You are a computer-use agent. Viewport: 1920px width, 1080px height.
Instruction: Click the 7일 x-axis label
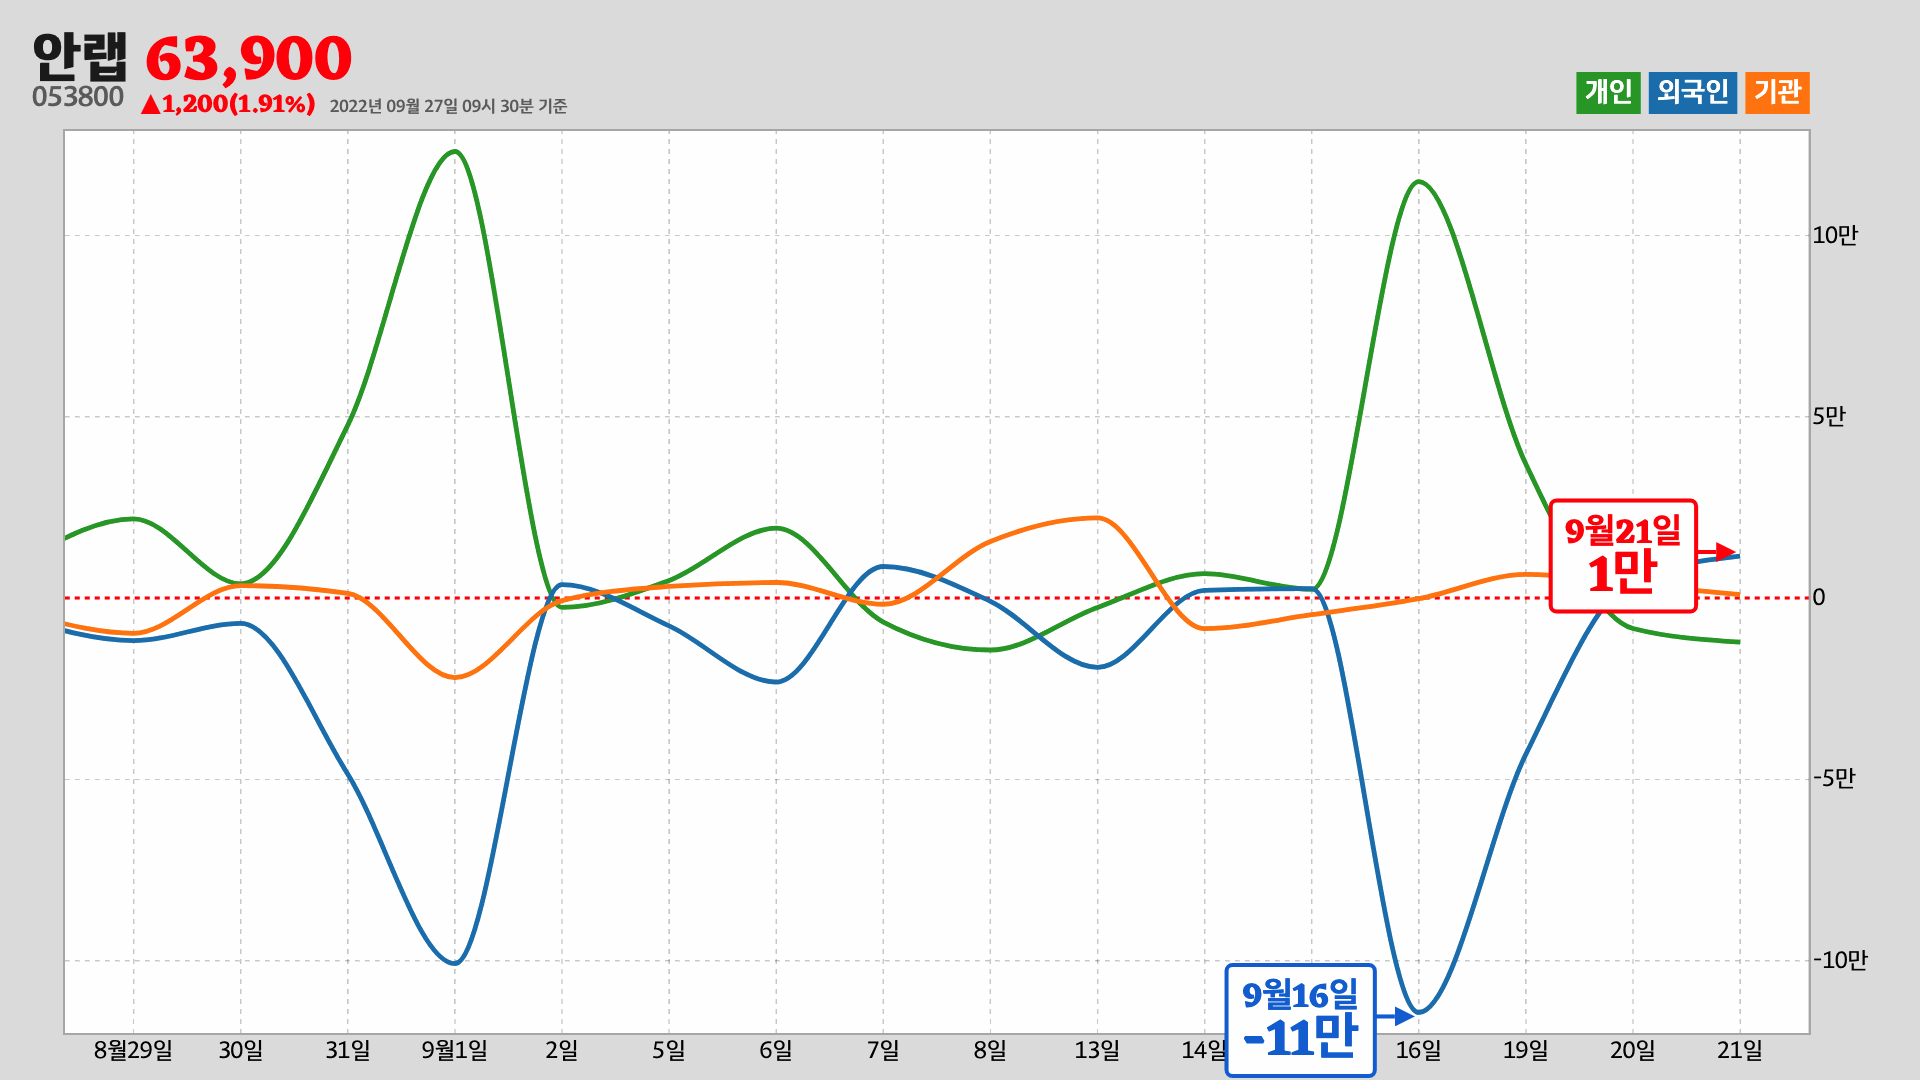883,1051
